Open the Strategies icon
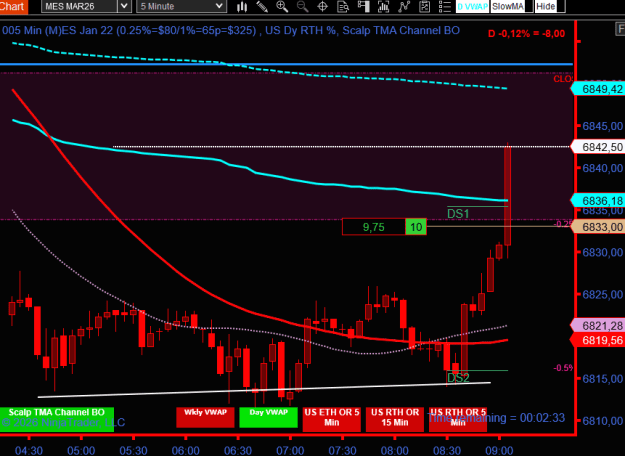The width and height of the screenshot is (625, 456). pos(424,6)
